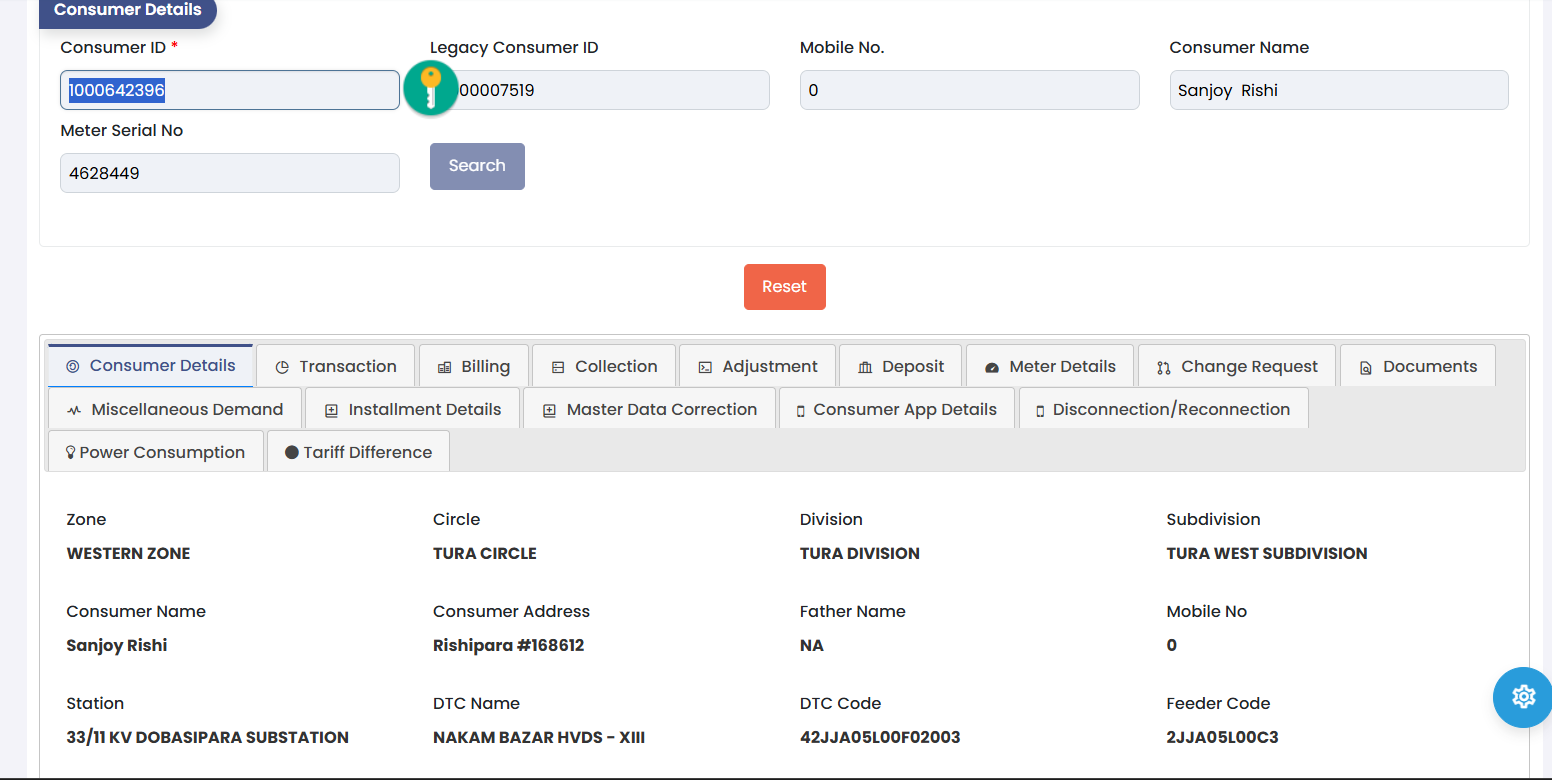1552x780 pixels.
Task: Click the DTC code 42JJA05L00F02003
Action: coord(880,737)
